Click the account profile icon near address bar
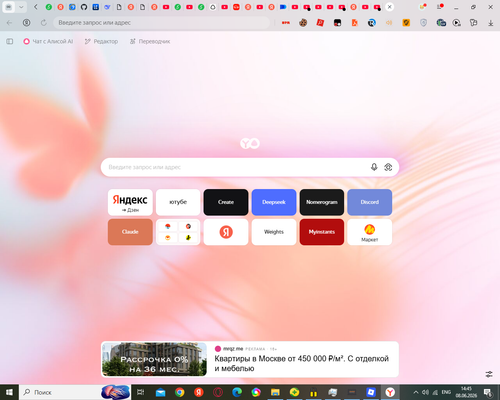500x400 pixels. pos(26,23)
